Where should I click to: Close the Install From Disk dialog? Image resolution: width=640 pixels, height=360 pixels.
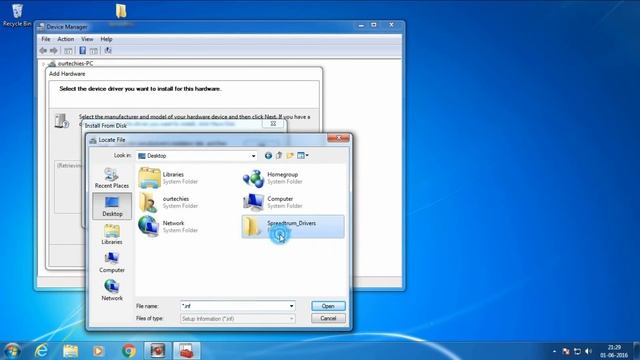click(x=273, y=123)
